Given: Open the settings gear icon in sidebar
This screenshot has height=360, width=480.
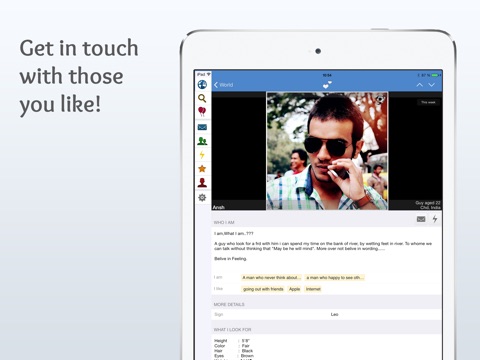Looking at the screenshot, I should tap(202, 198).
